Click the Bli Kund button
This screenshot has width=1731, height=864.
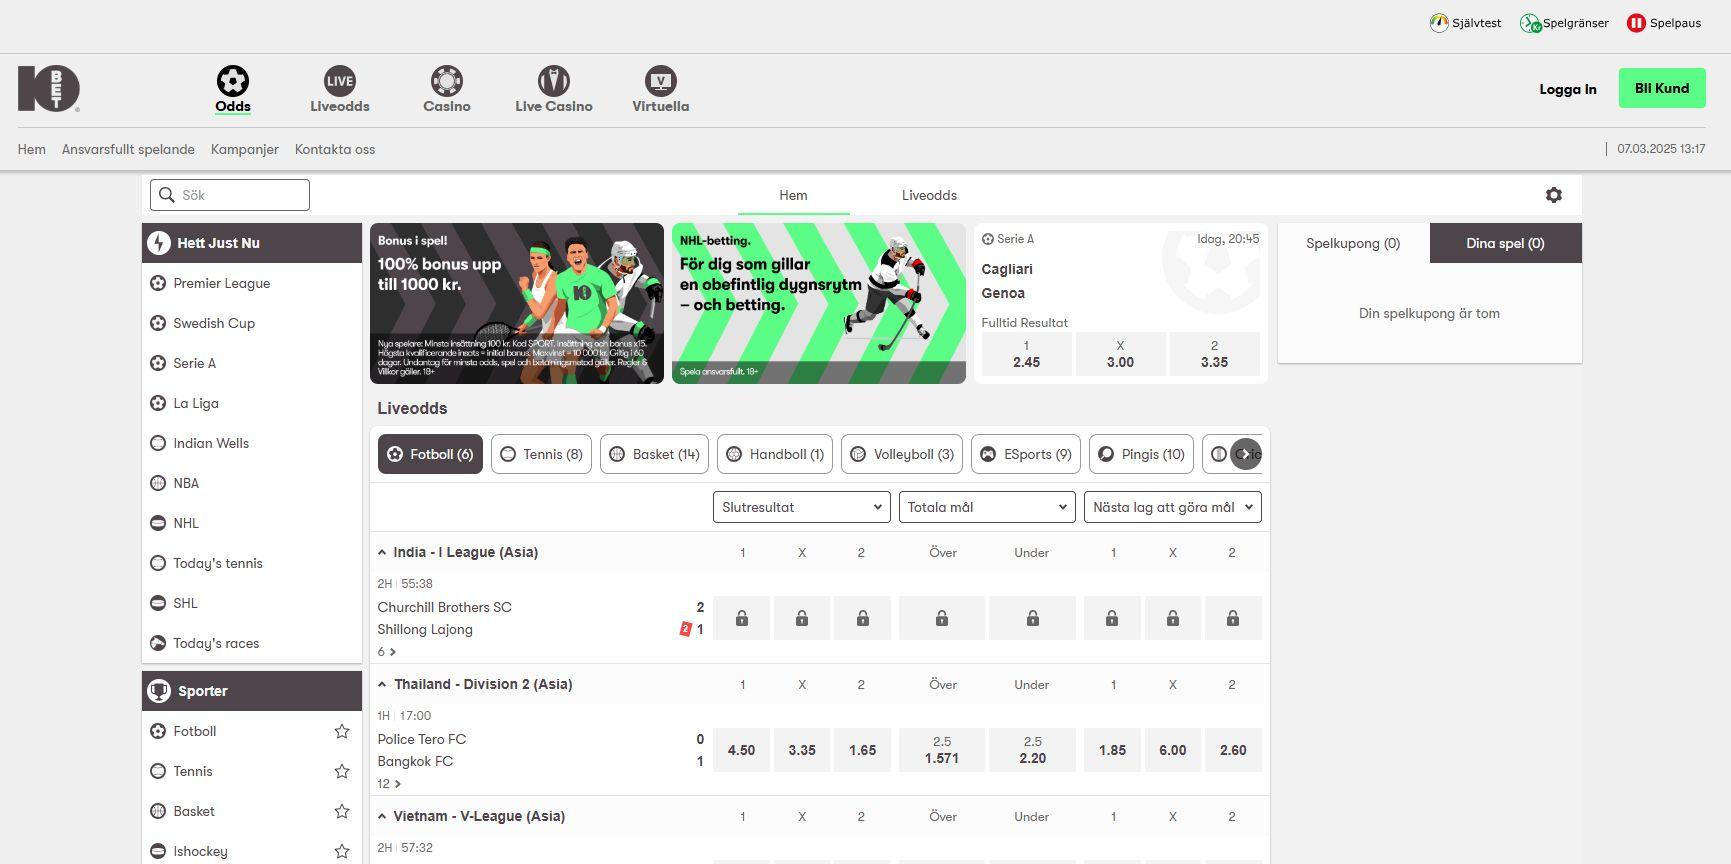[1661, 89]
